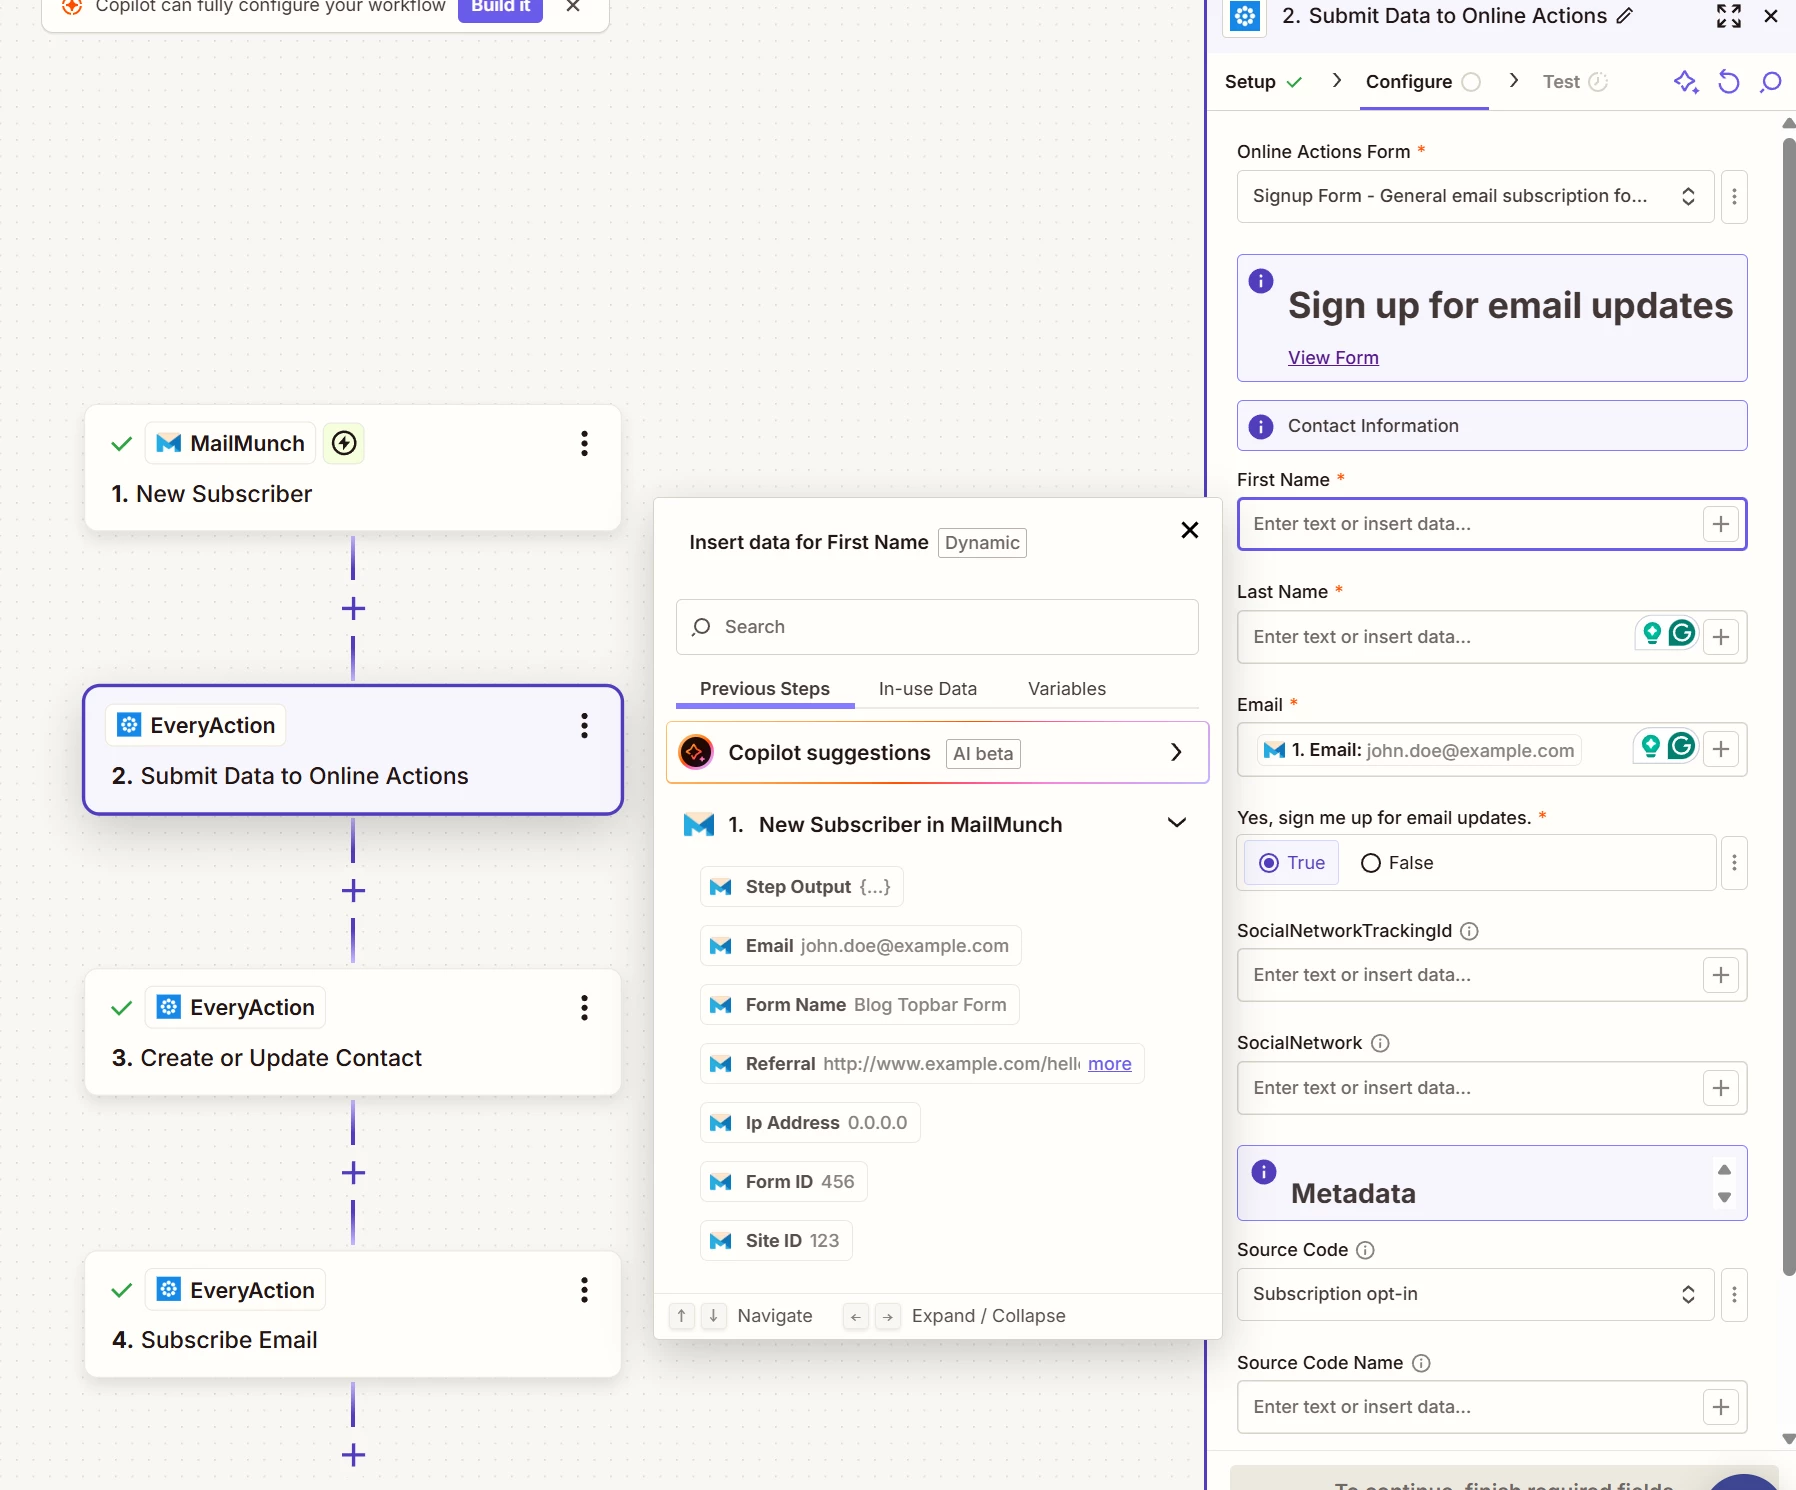Screen dimensions: 1796x1490
Task: Add step after New Subscriber
Action: click(353, 608)
